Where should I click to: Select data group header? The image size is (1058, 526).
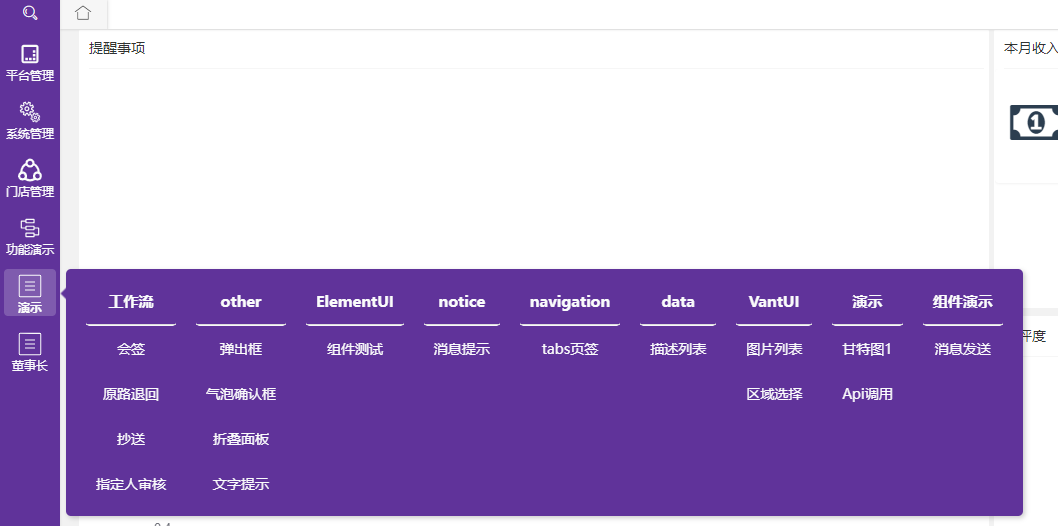coord(678,302)
